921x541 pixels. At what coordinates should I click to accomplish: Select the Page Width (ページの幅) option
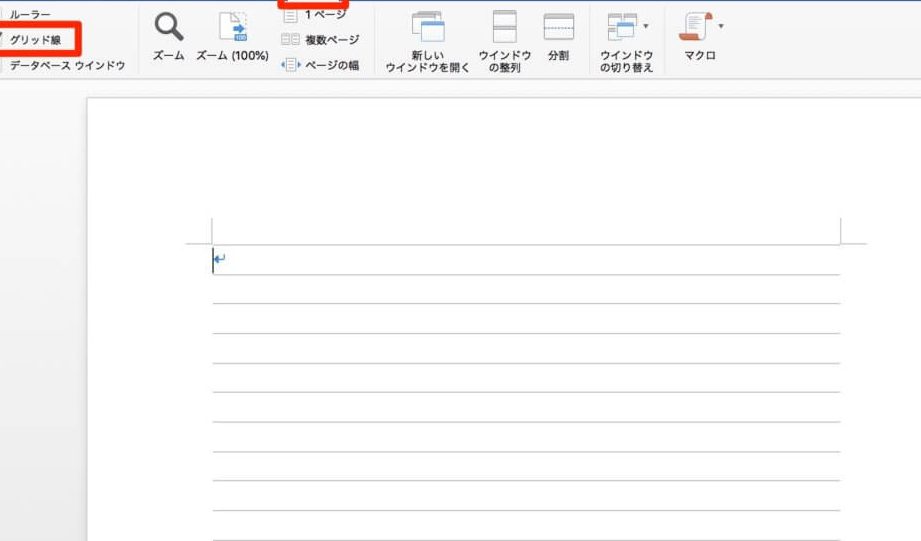click(x=320, y=65)
